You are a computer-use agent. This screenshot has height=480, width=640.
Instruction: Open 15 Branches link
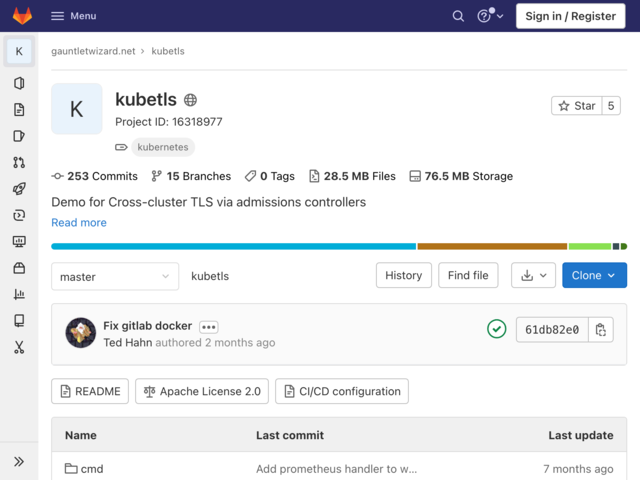click(x=191, y=176)
